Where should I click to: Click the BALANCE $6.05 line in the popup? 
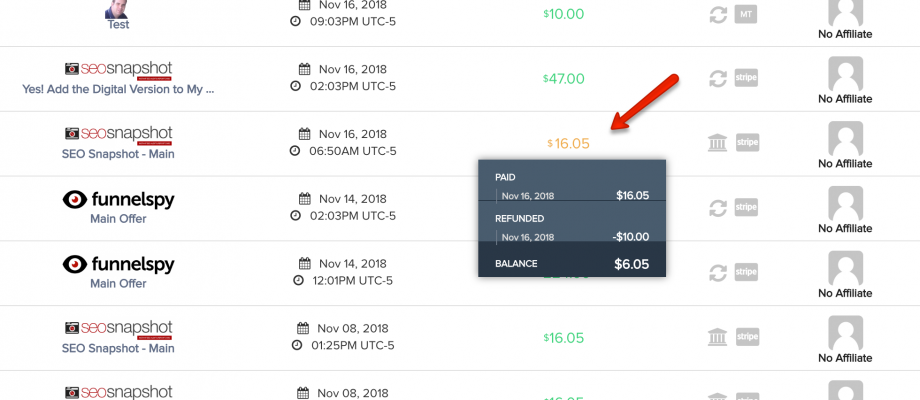pos(572,264)
